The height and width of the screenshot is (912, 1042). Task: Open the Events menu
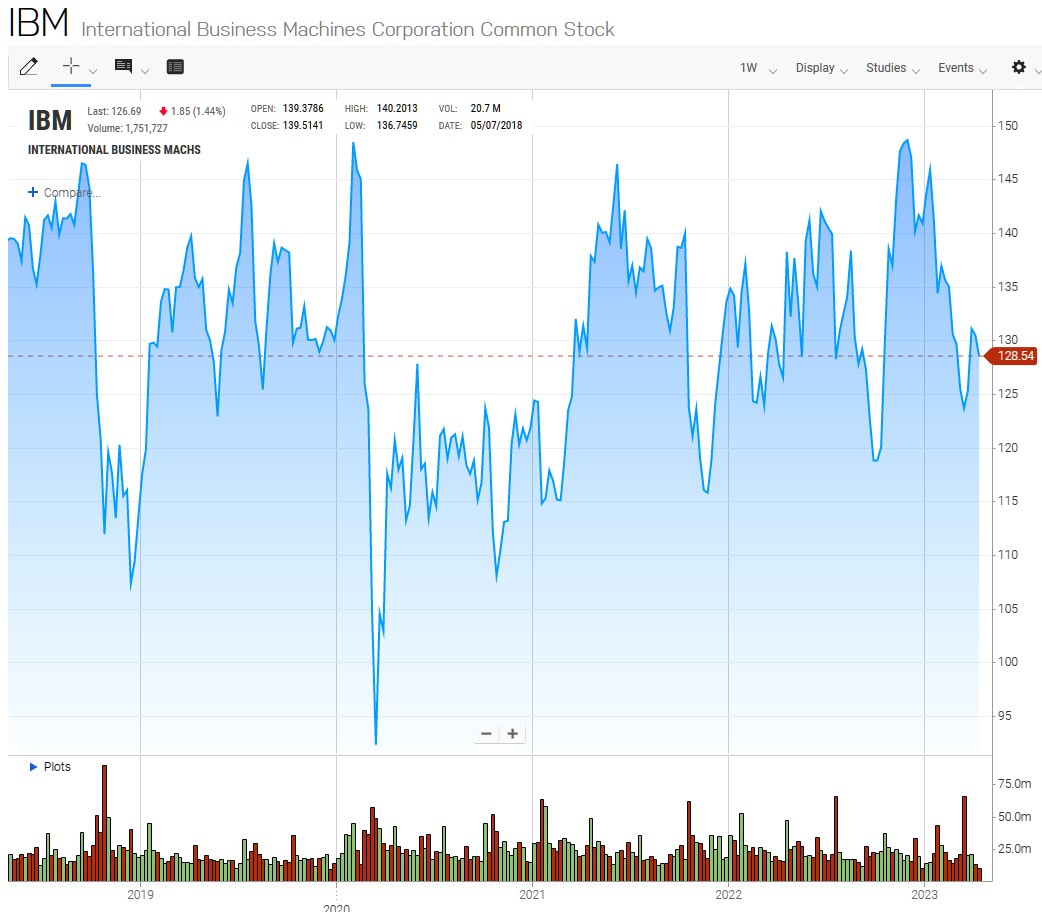pos(962,68)
